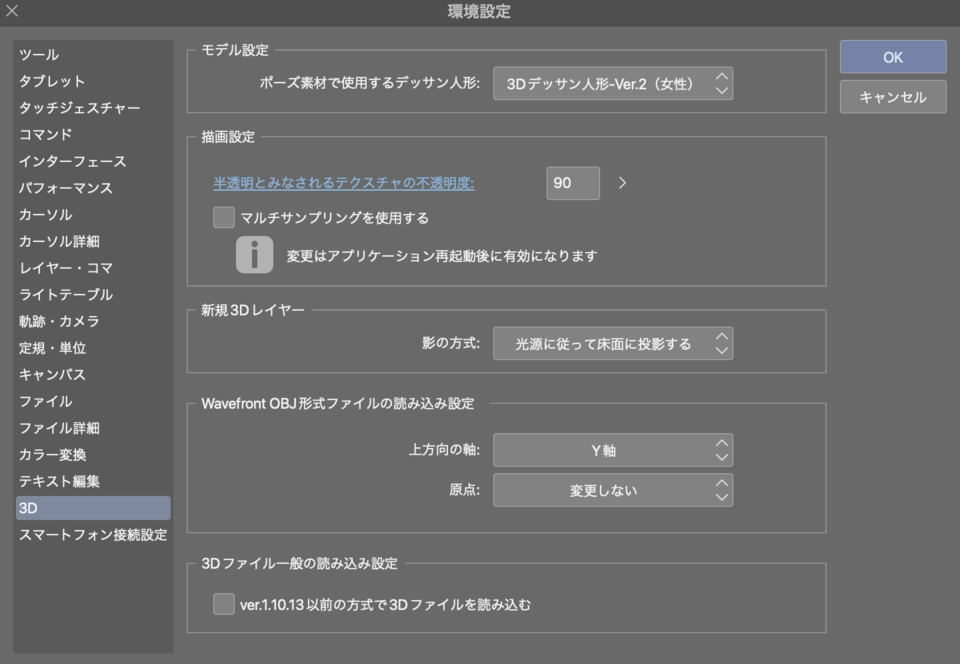Screen dimensions: 960x664
Task: Open the 原点 dropdown showing 変更しない
Action: tap(613, 490)
